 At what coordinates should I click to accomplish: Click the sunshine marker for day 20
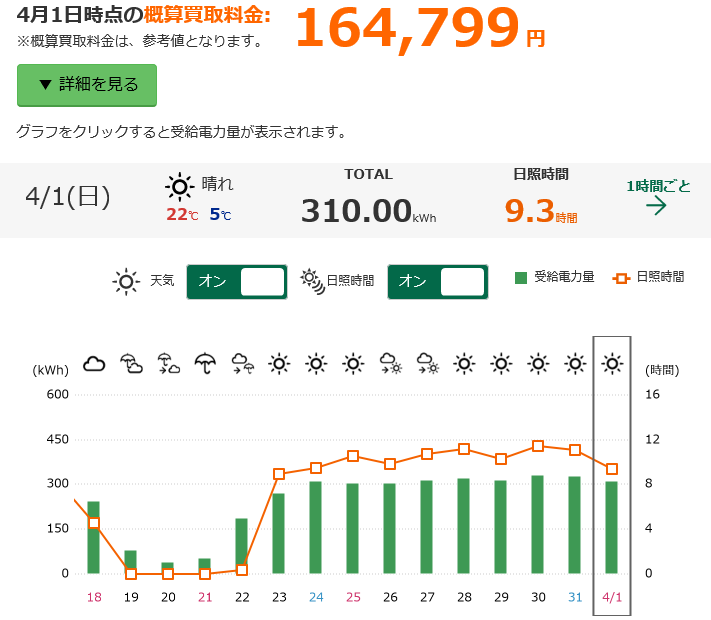pyautogui.click(x=168, y=574)
